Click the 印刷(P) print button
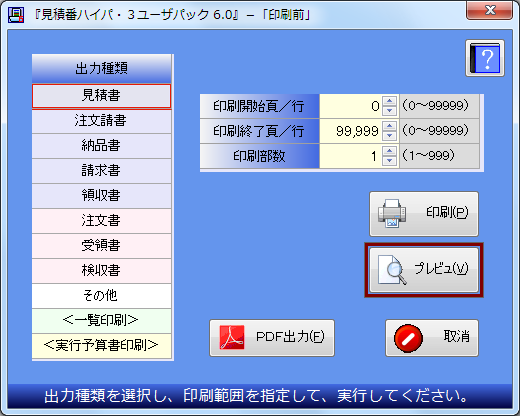The width and height of the screenshot is (520, 416). coord(424,214)
